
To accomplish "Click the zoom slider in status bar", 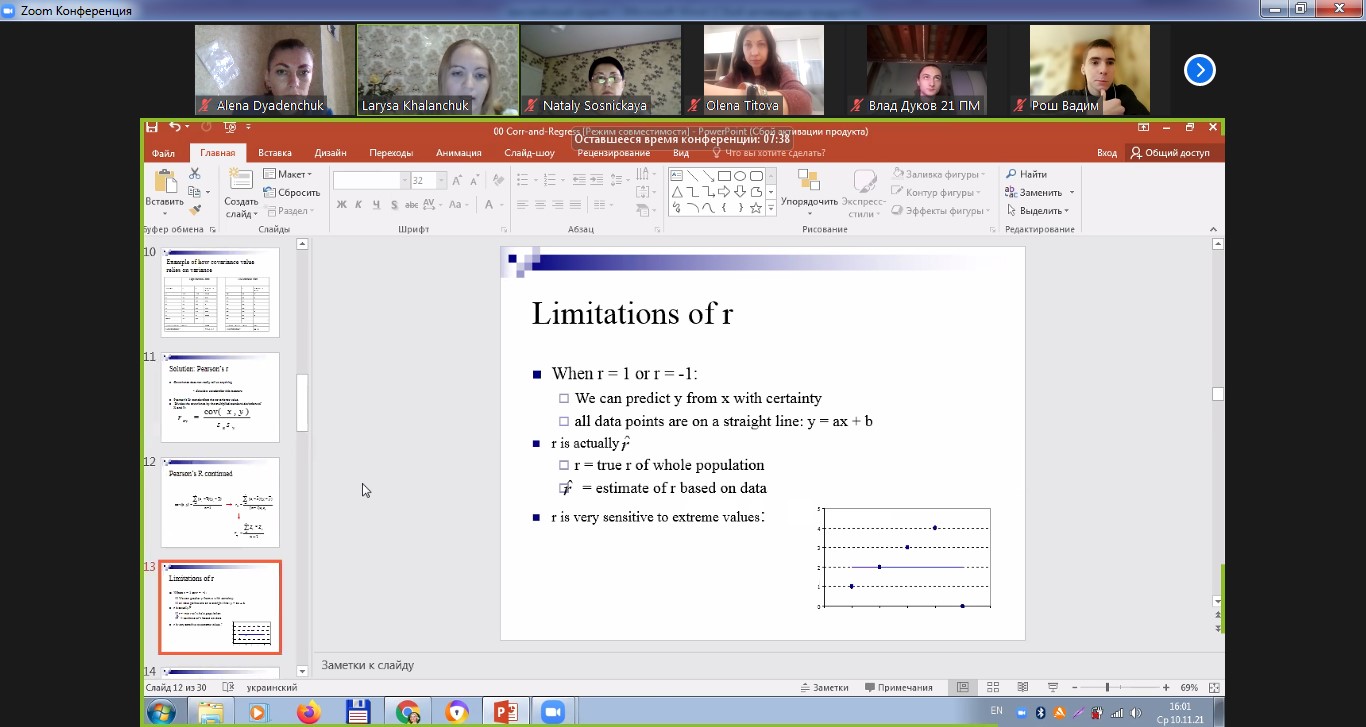I will [1108, 688].
